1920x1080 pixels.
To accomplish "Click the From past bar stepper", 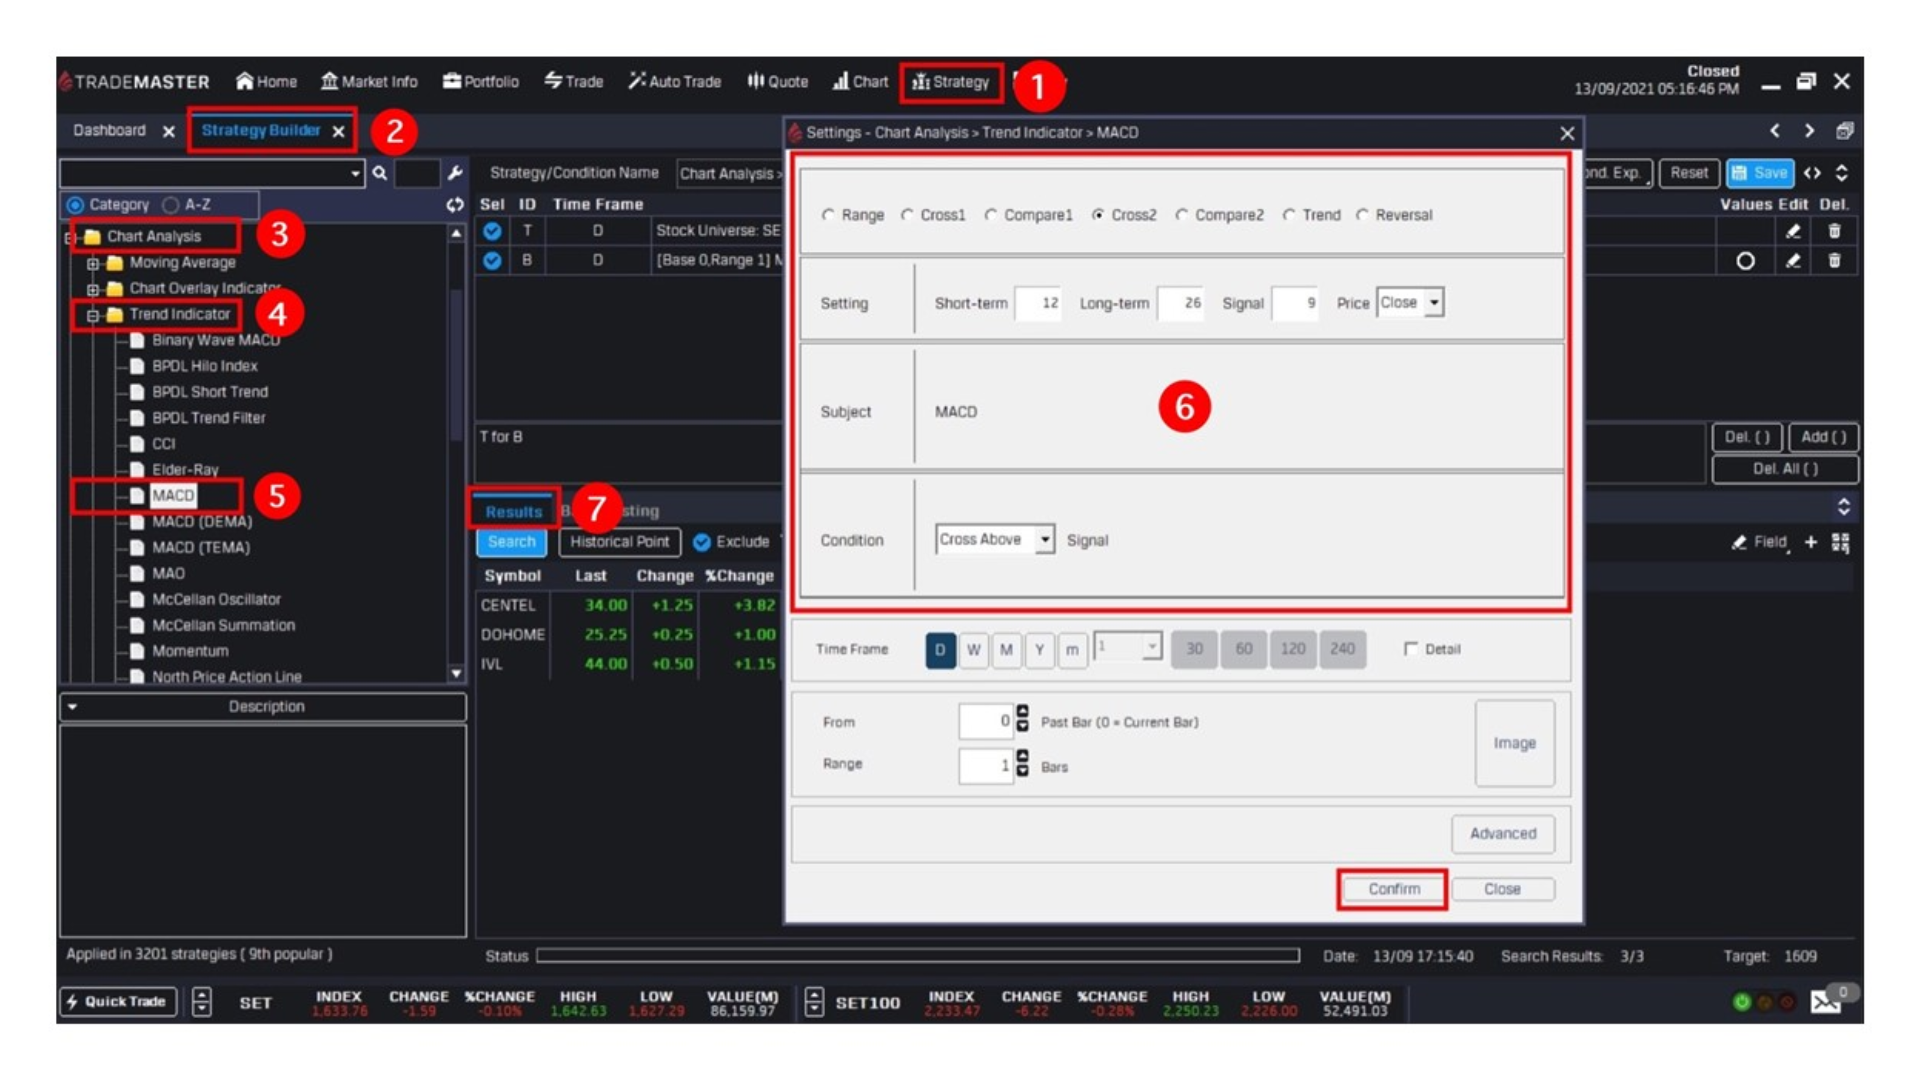I will 1022,718.
